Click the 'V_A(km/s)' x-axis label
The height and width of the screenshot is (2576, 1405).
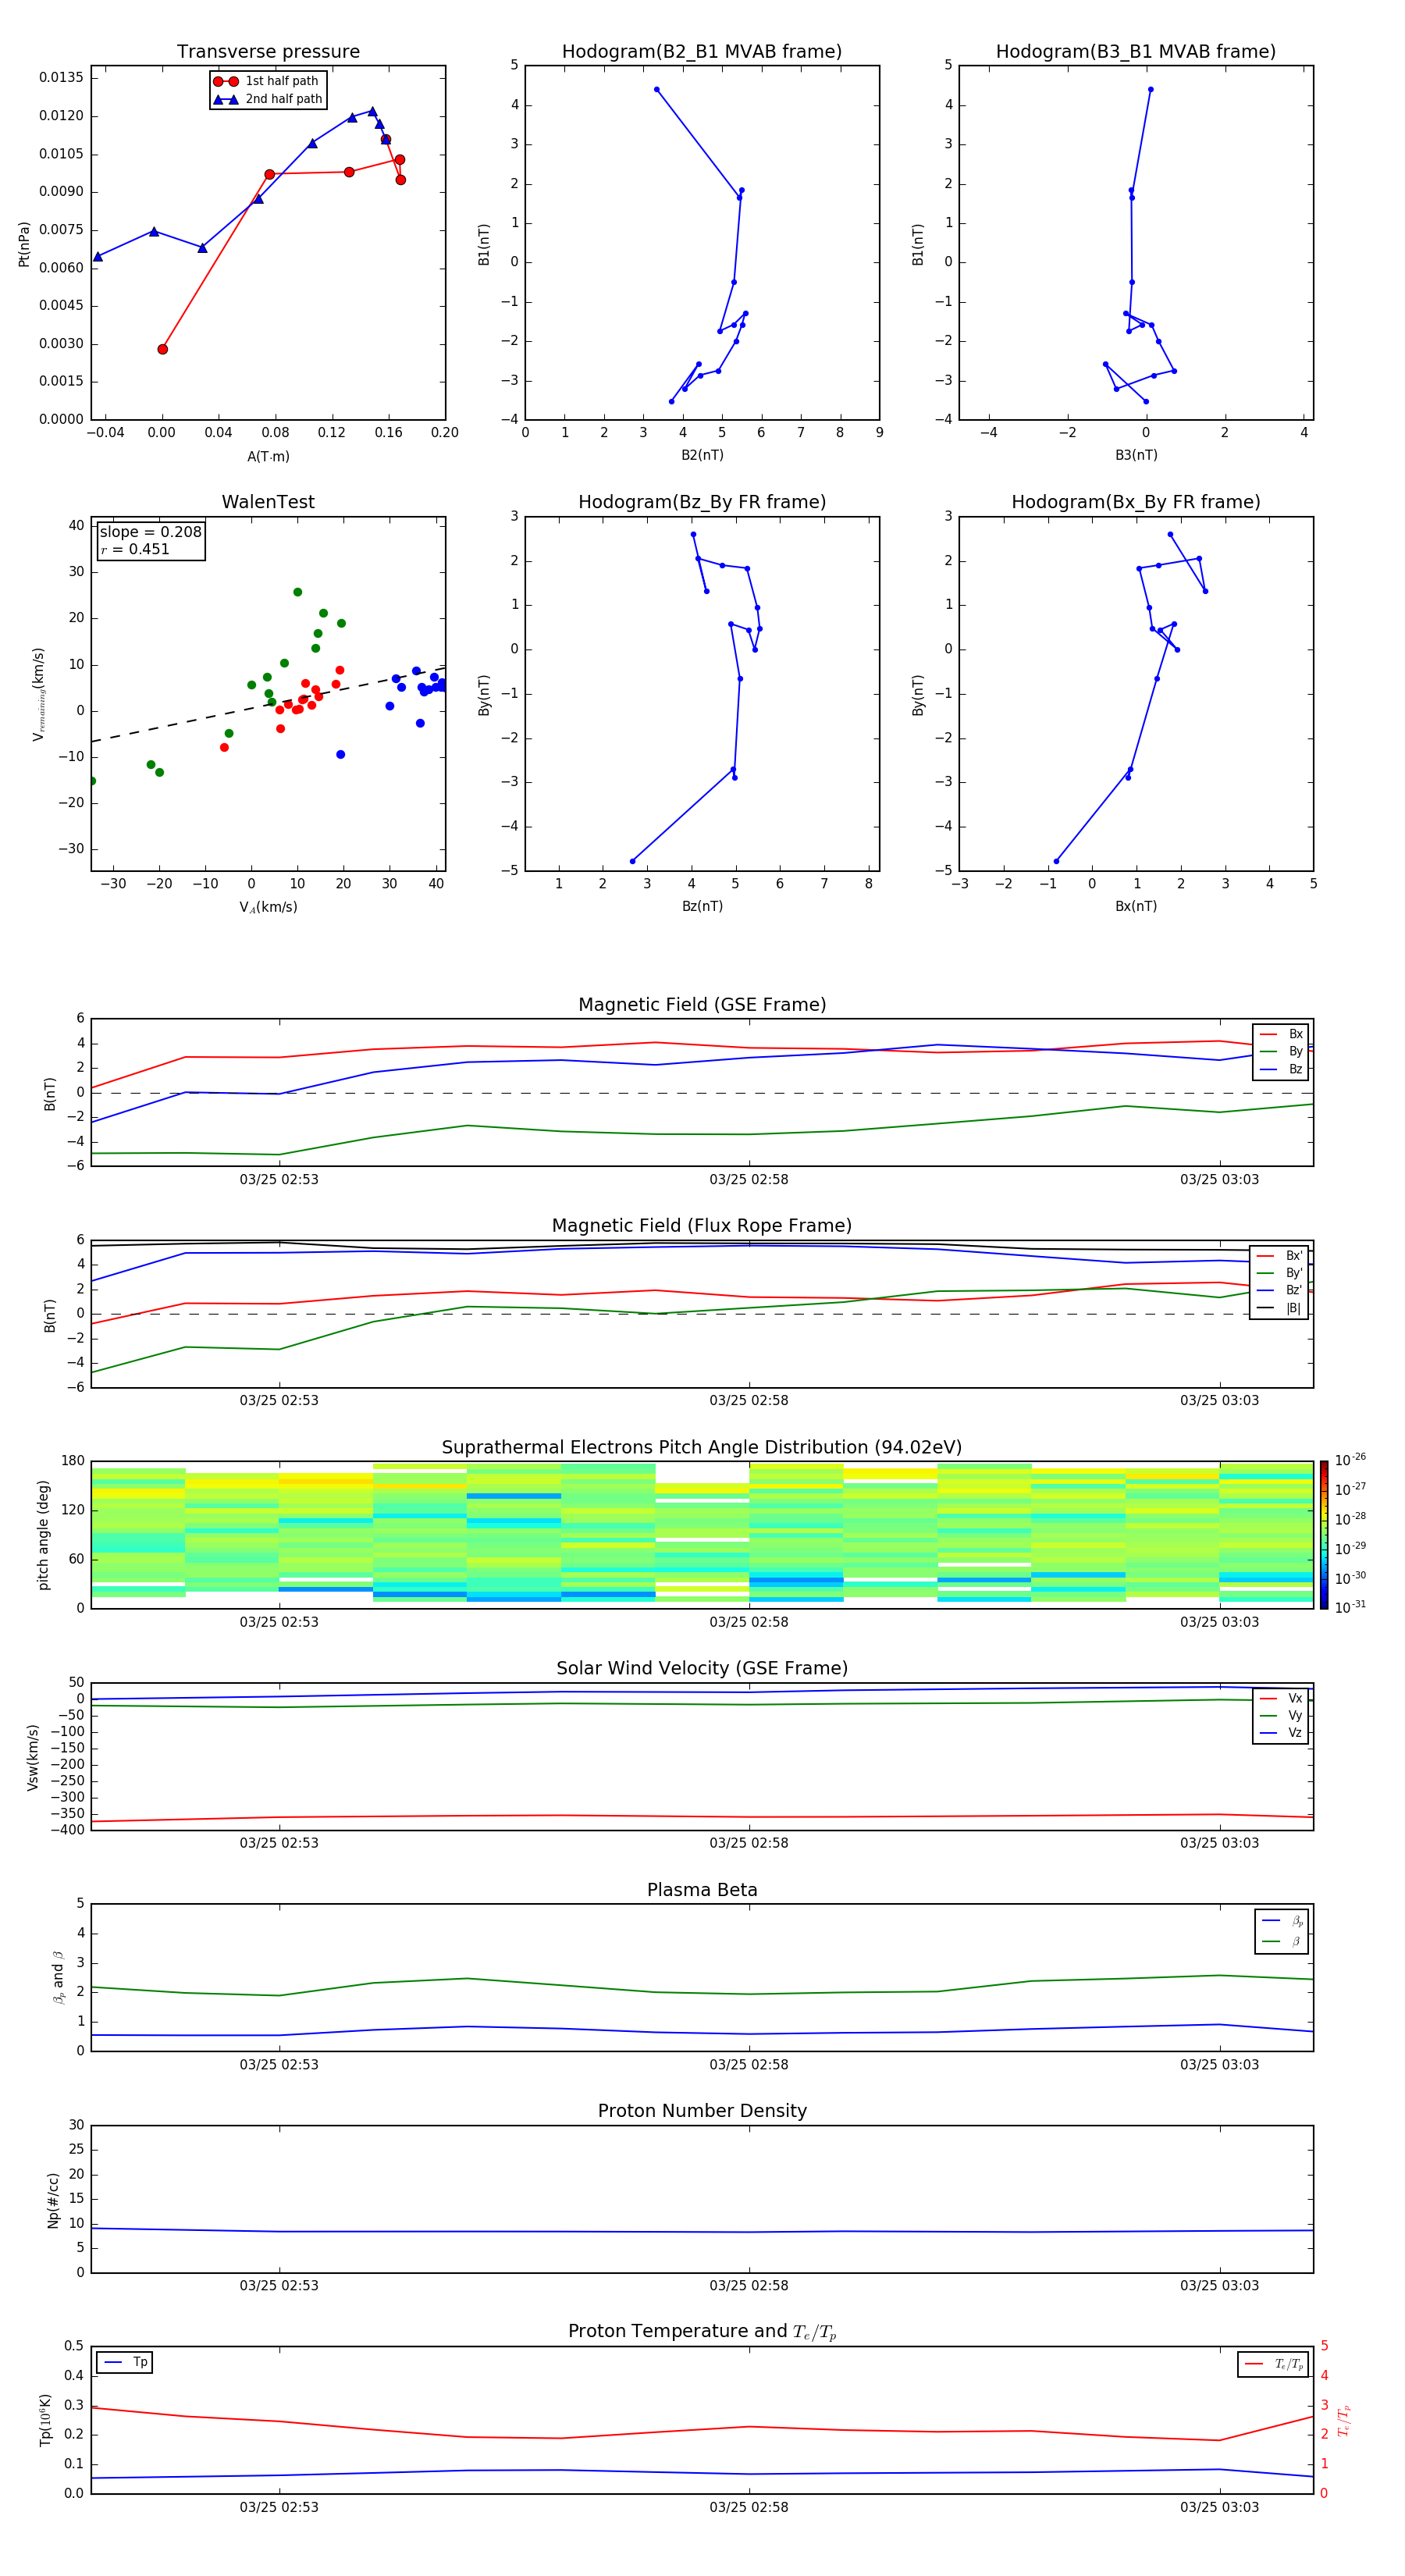(x=268, y=907)
